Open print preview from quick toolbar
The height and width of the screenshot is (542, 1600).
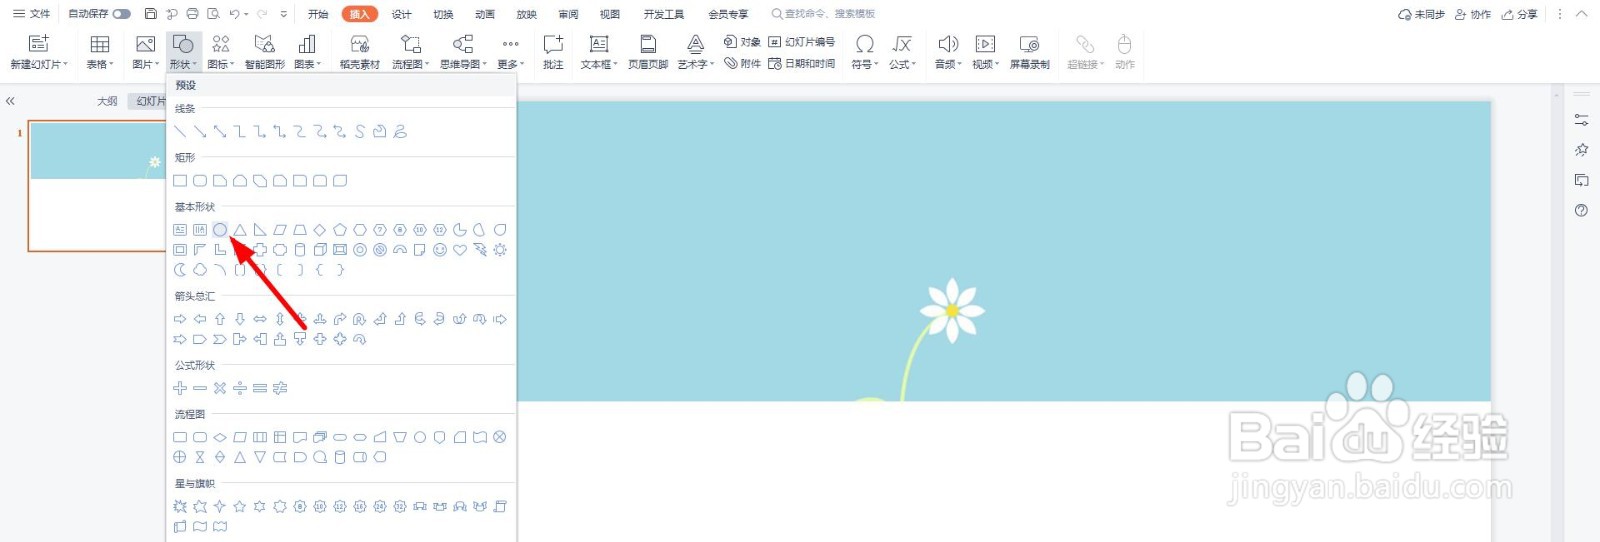click(212, 14)
